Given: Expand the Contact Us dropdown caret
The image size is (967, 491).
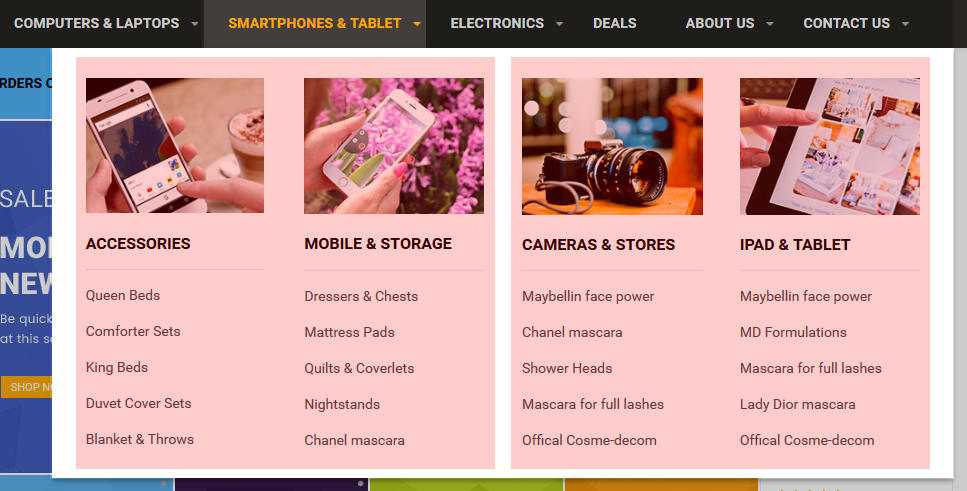Looking at the screenshot, I should click(905, 24).
